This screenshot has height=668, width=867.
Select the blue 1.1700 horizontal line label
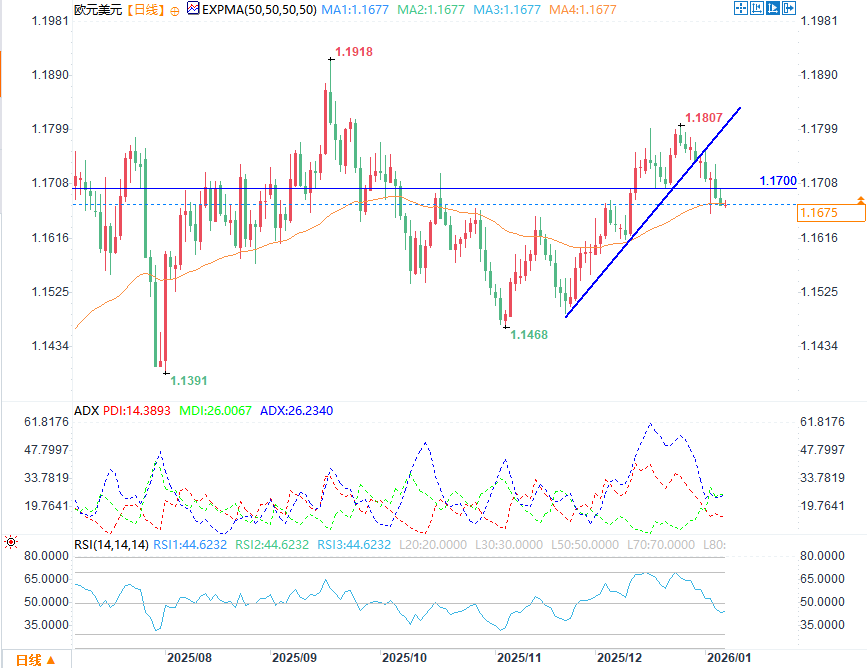pos(777,181)
